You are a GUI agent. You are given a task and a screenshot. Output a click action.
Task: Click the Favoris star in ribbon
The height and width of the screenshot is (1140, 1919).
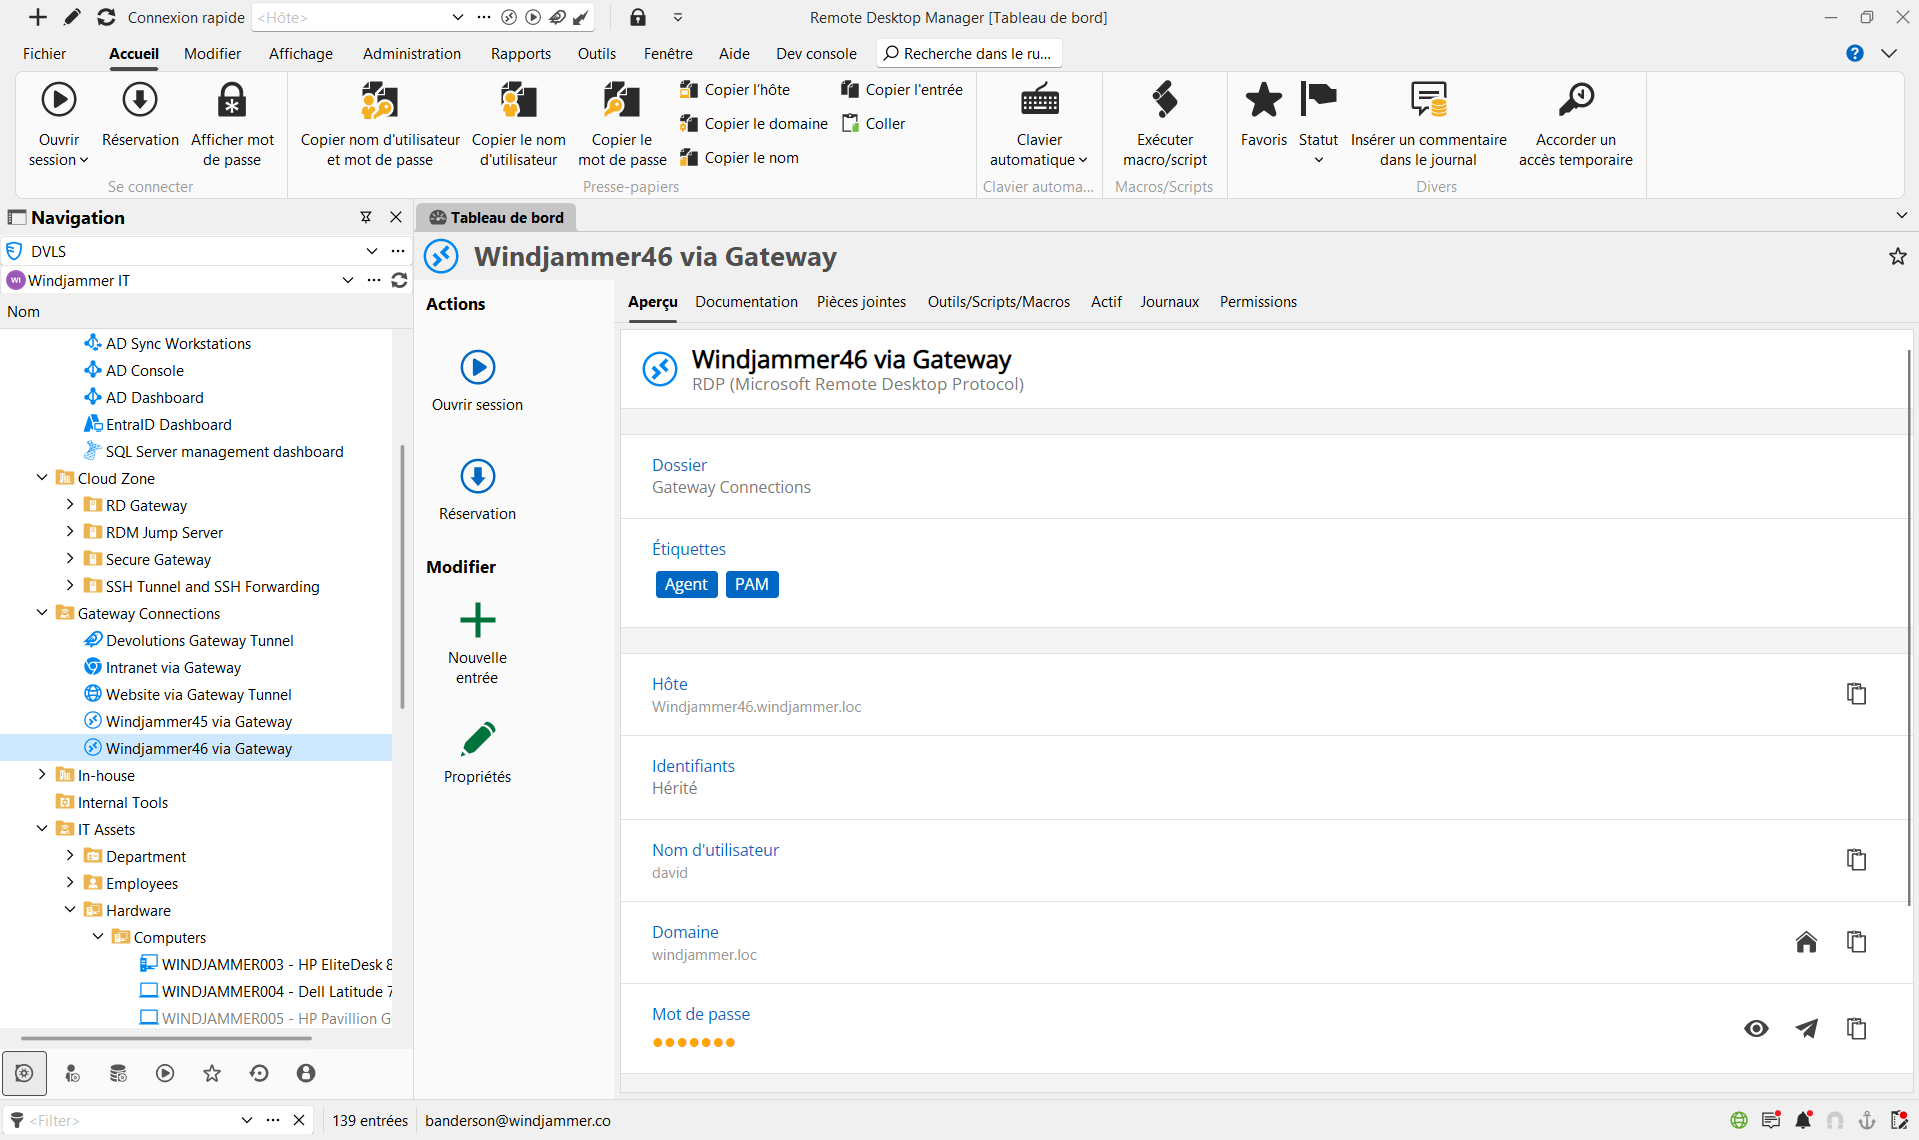coord(1263,101)
